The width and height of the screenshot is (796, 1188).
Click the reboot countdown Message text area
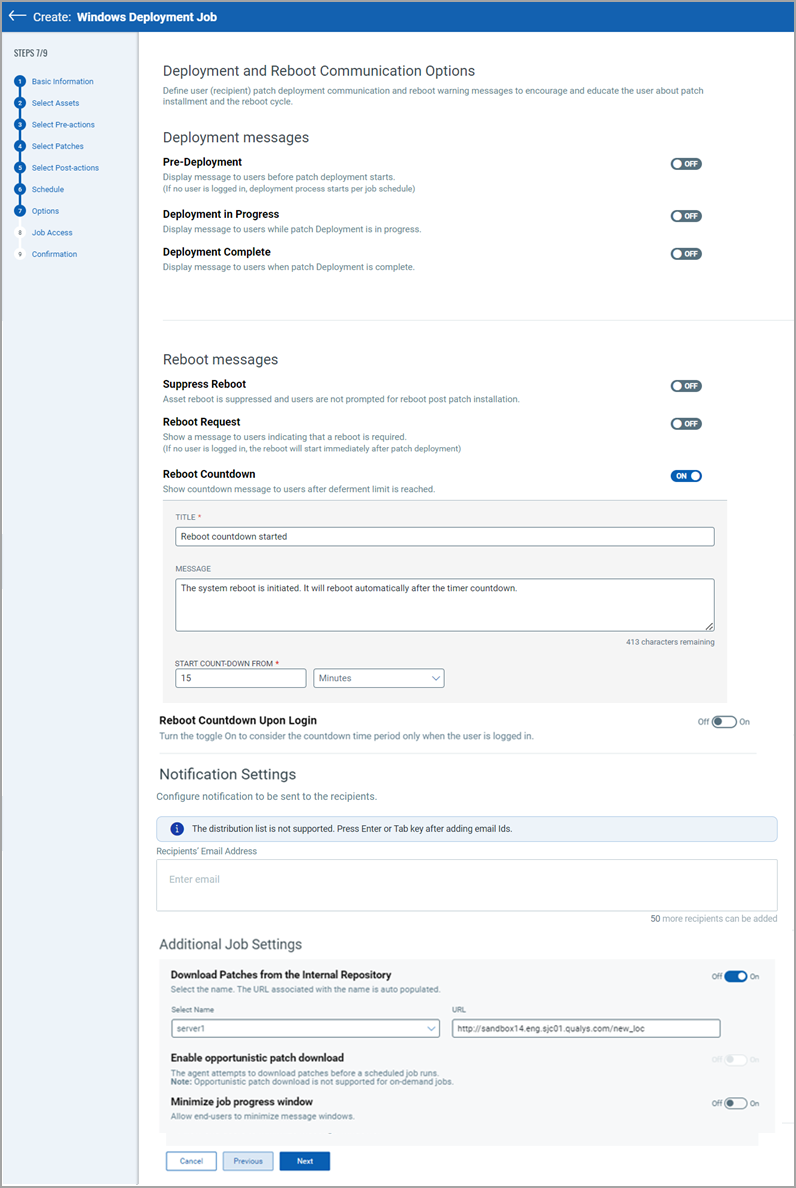445,605
